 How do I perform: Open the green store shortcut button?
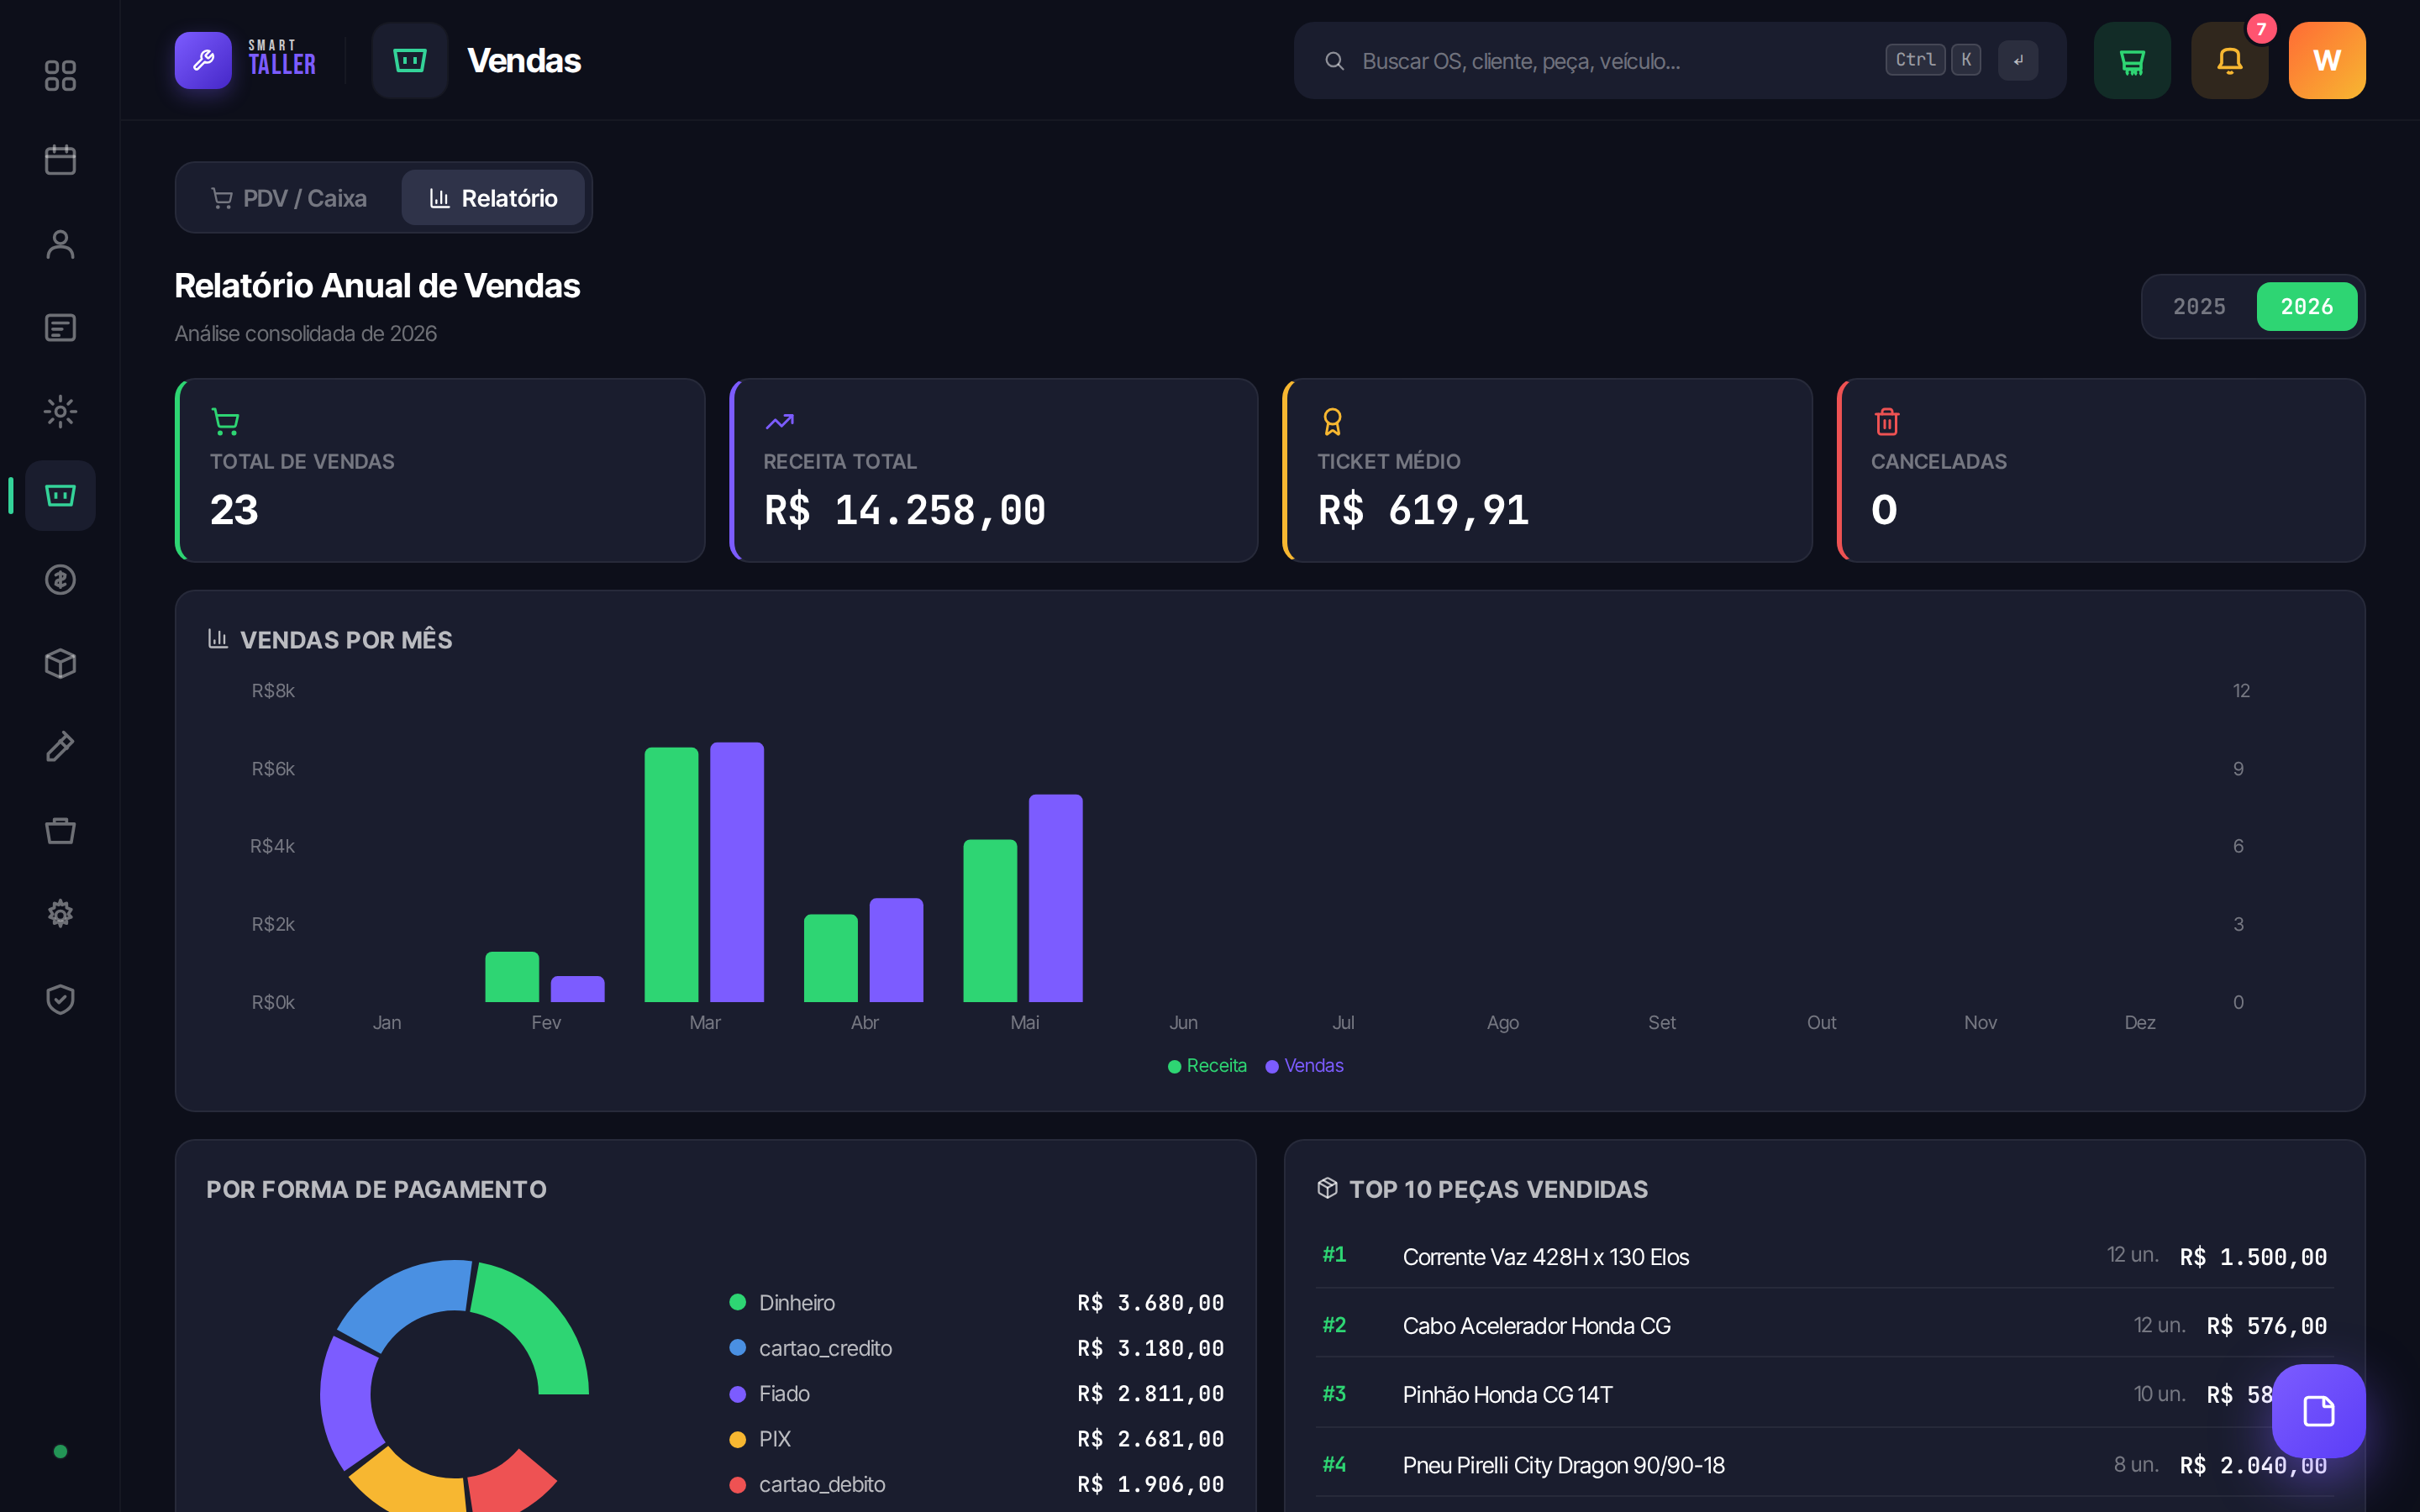point(2132,60)
